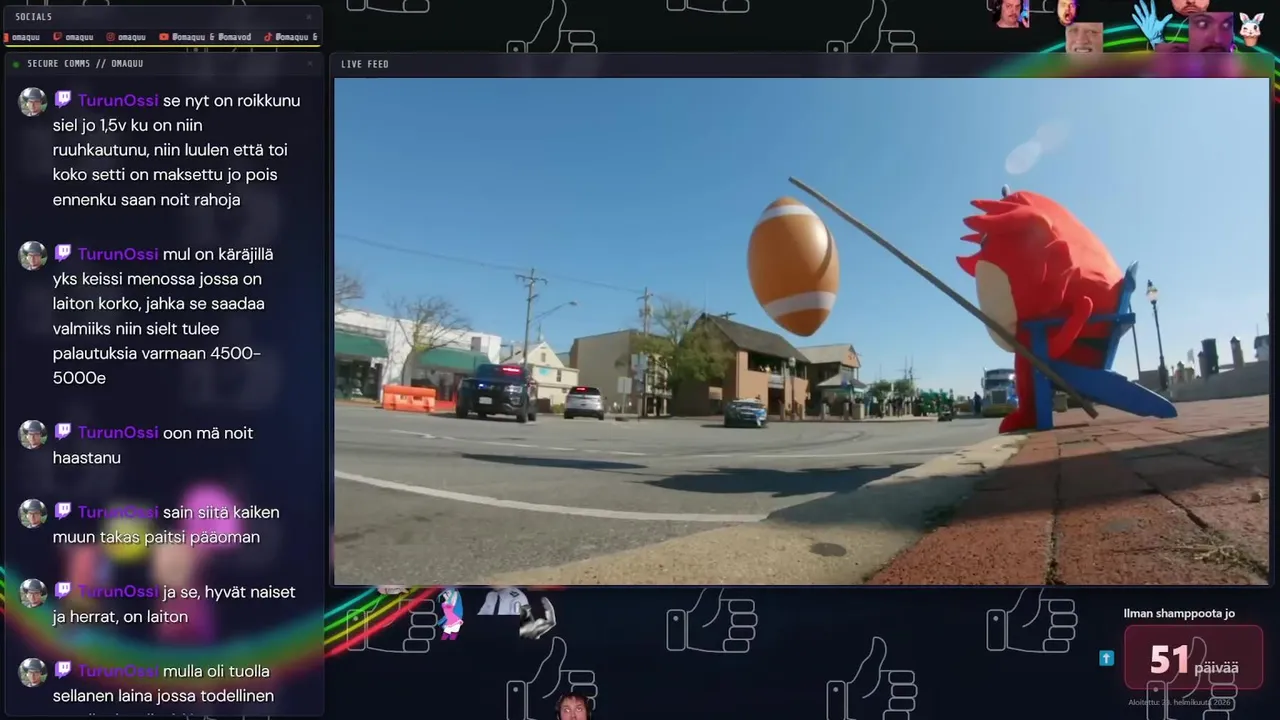Click the Instagram icon in Socials bar

110,37
